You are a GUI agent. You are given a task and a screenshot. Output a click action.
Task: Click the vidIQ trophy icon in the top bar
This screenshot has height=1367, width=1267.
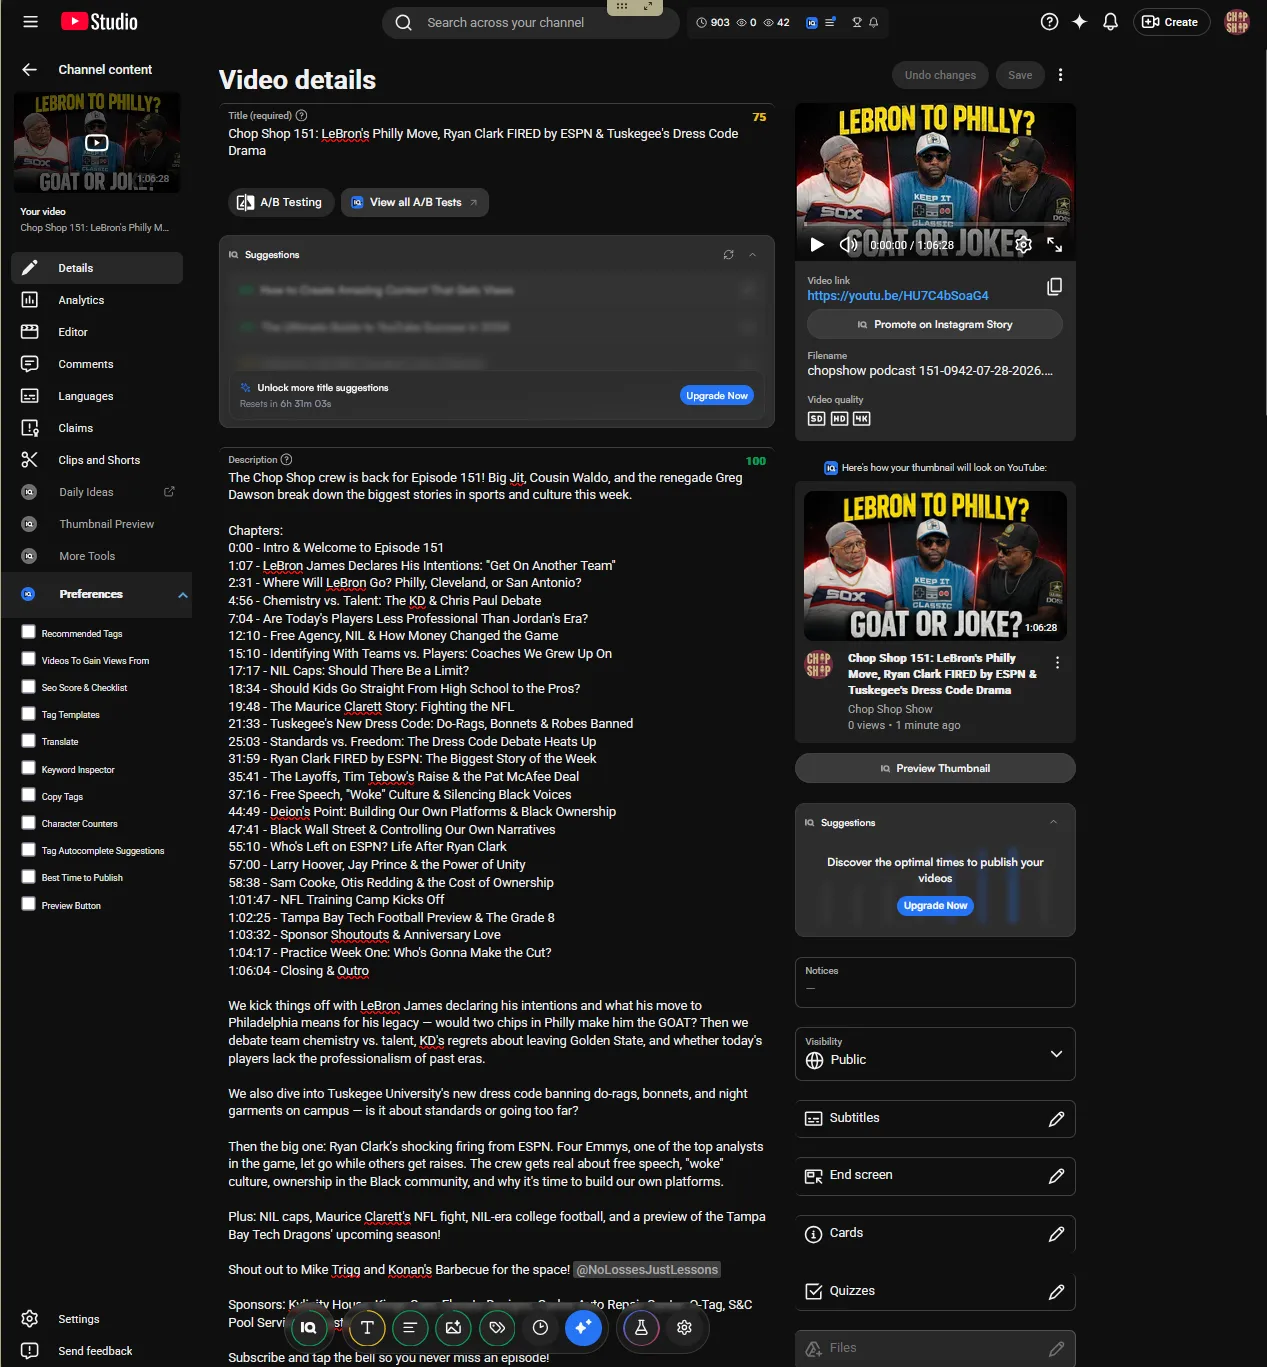click(x=856, y=22)
